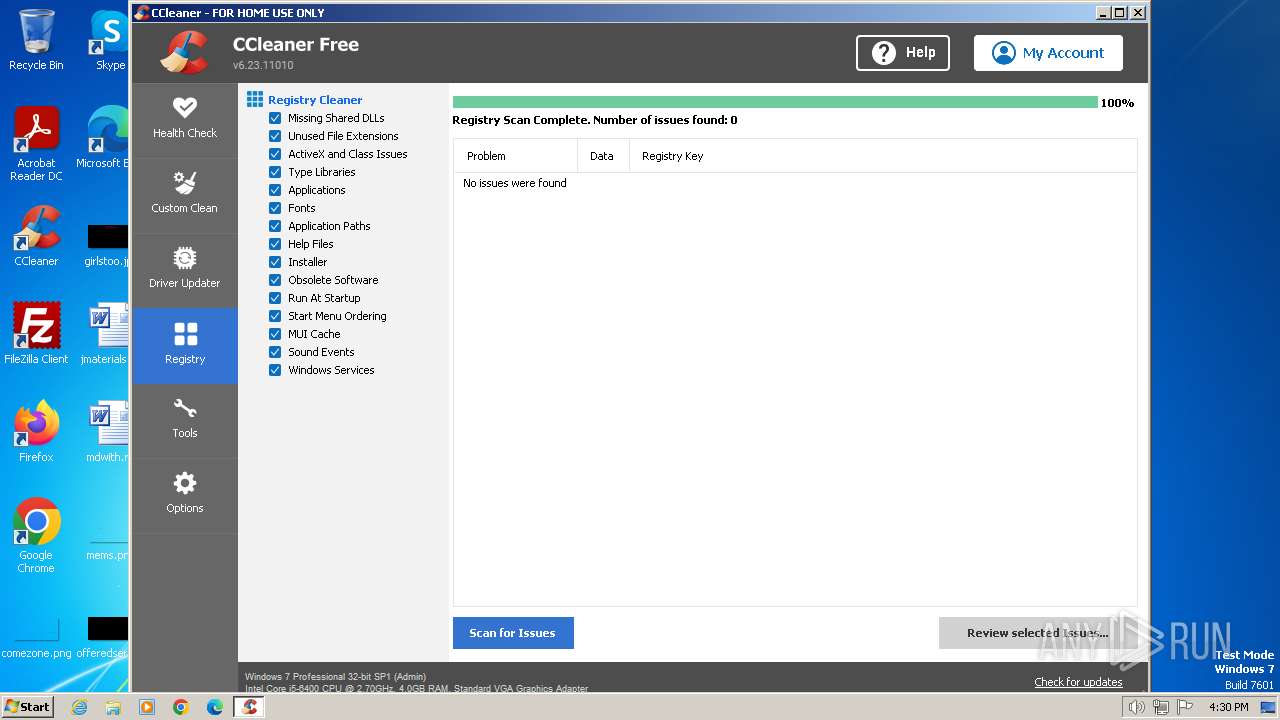Uncheck Application Paths
Viewport: 1280px width, 720px height.
point(275,226)
